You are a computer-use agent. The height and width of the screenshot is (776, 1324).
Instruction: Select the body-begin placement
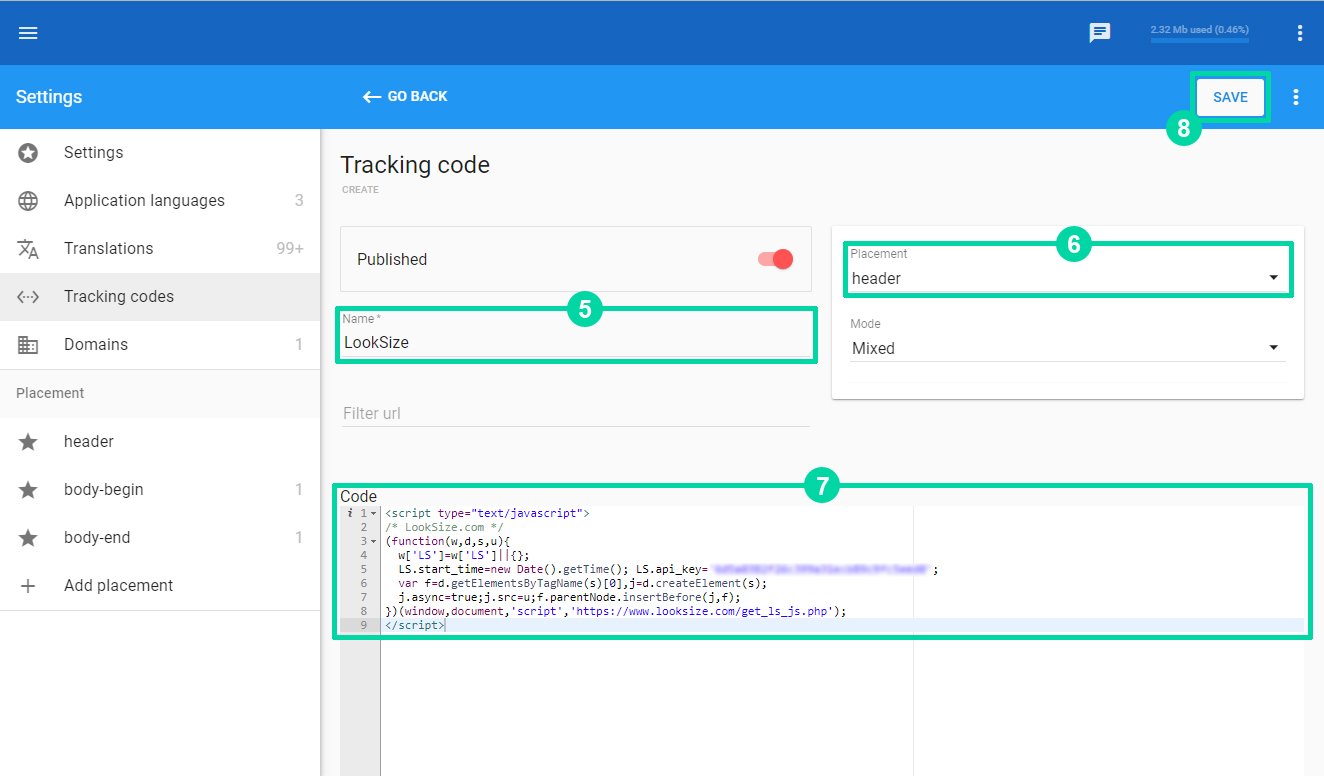160,490
